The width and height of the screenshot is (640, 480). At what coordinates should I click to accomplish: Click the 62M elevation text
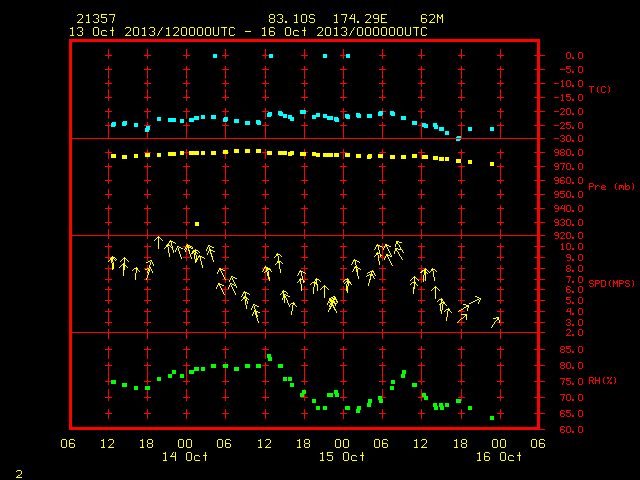[432, 19]
